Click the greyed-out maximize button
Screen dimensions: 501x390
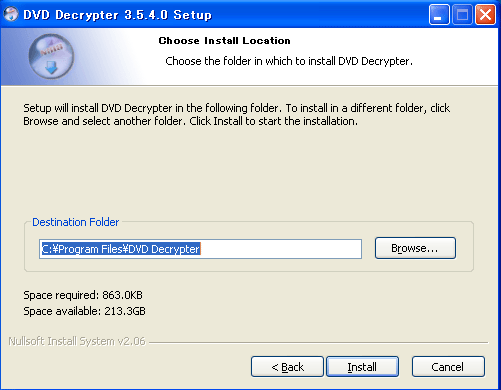[x=462, y=15]
